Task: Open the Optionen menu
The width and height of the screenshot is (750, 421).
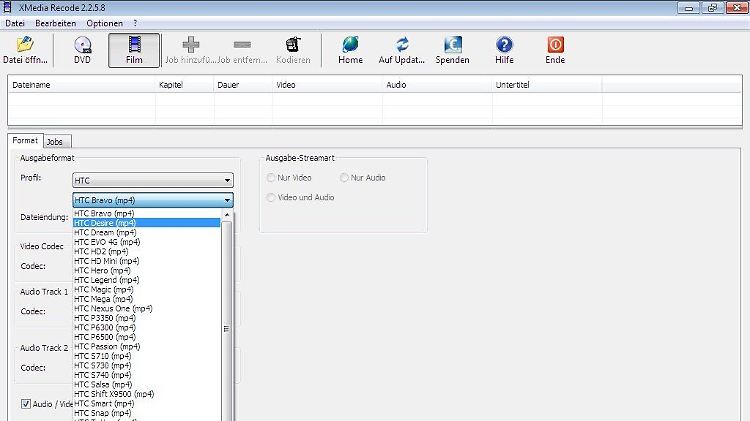Action: click(x=104, y=23)
